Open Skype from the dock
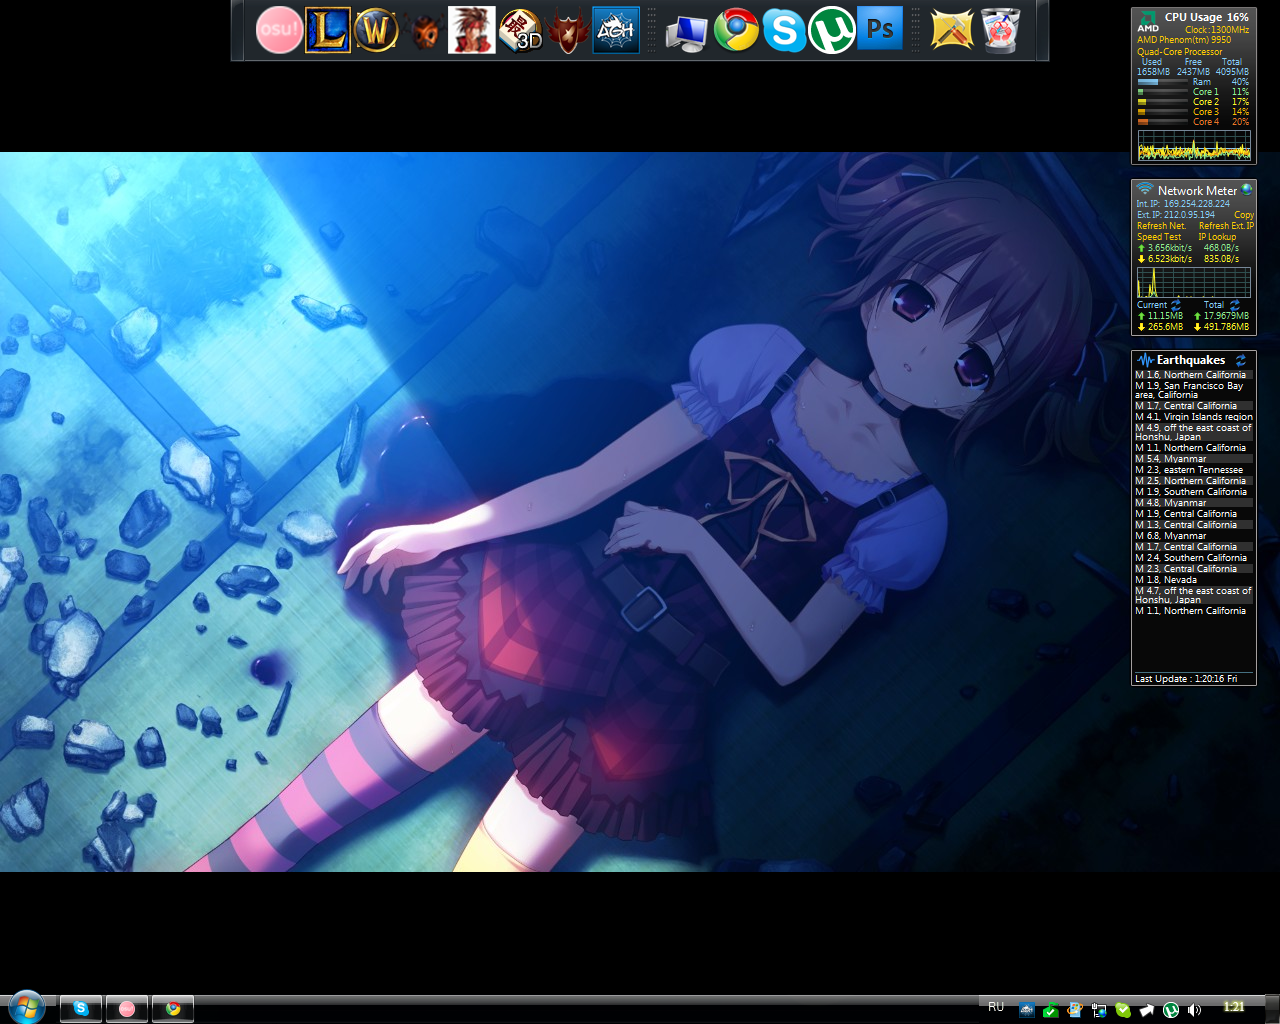The width and height of the screenshot is (1280, 1024). click(x=784, y=30)
